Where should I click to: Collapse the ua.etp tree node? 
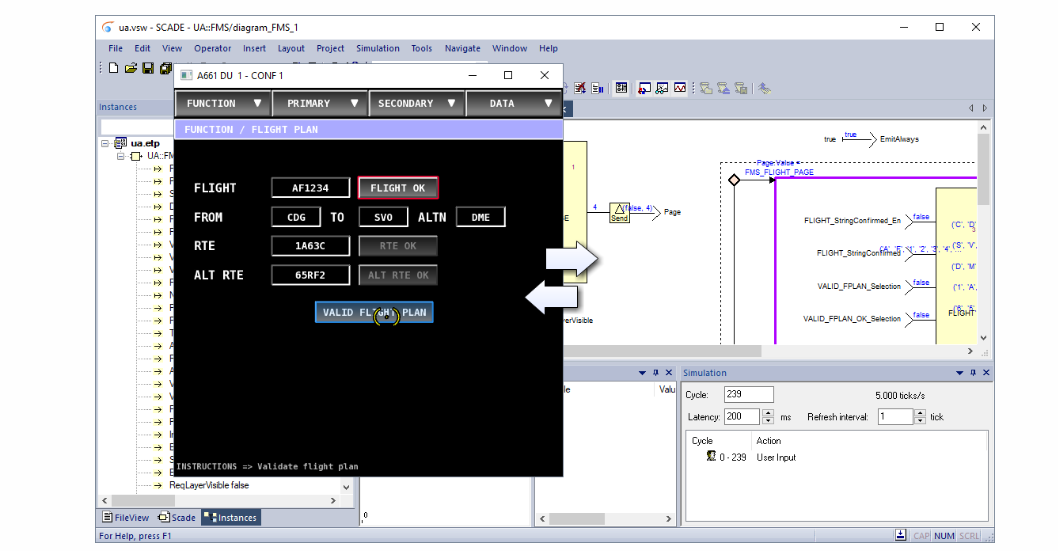[105, 144]
